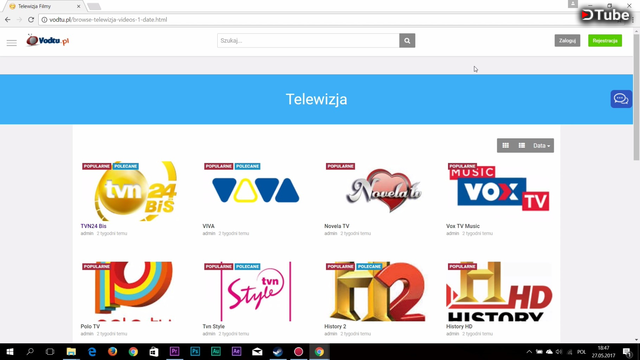Click admin under the VIVA channel

(x=209, y=233)
